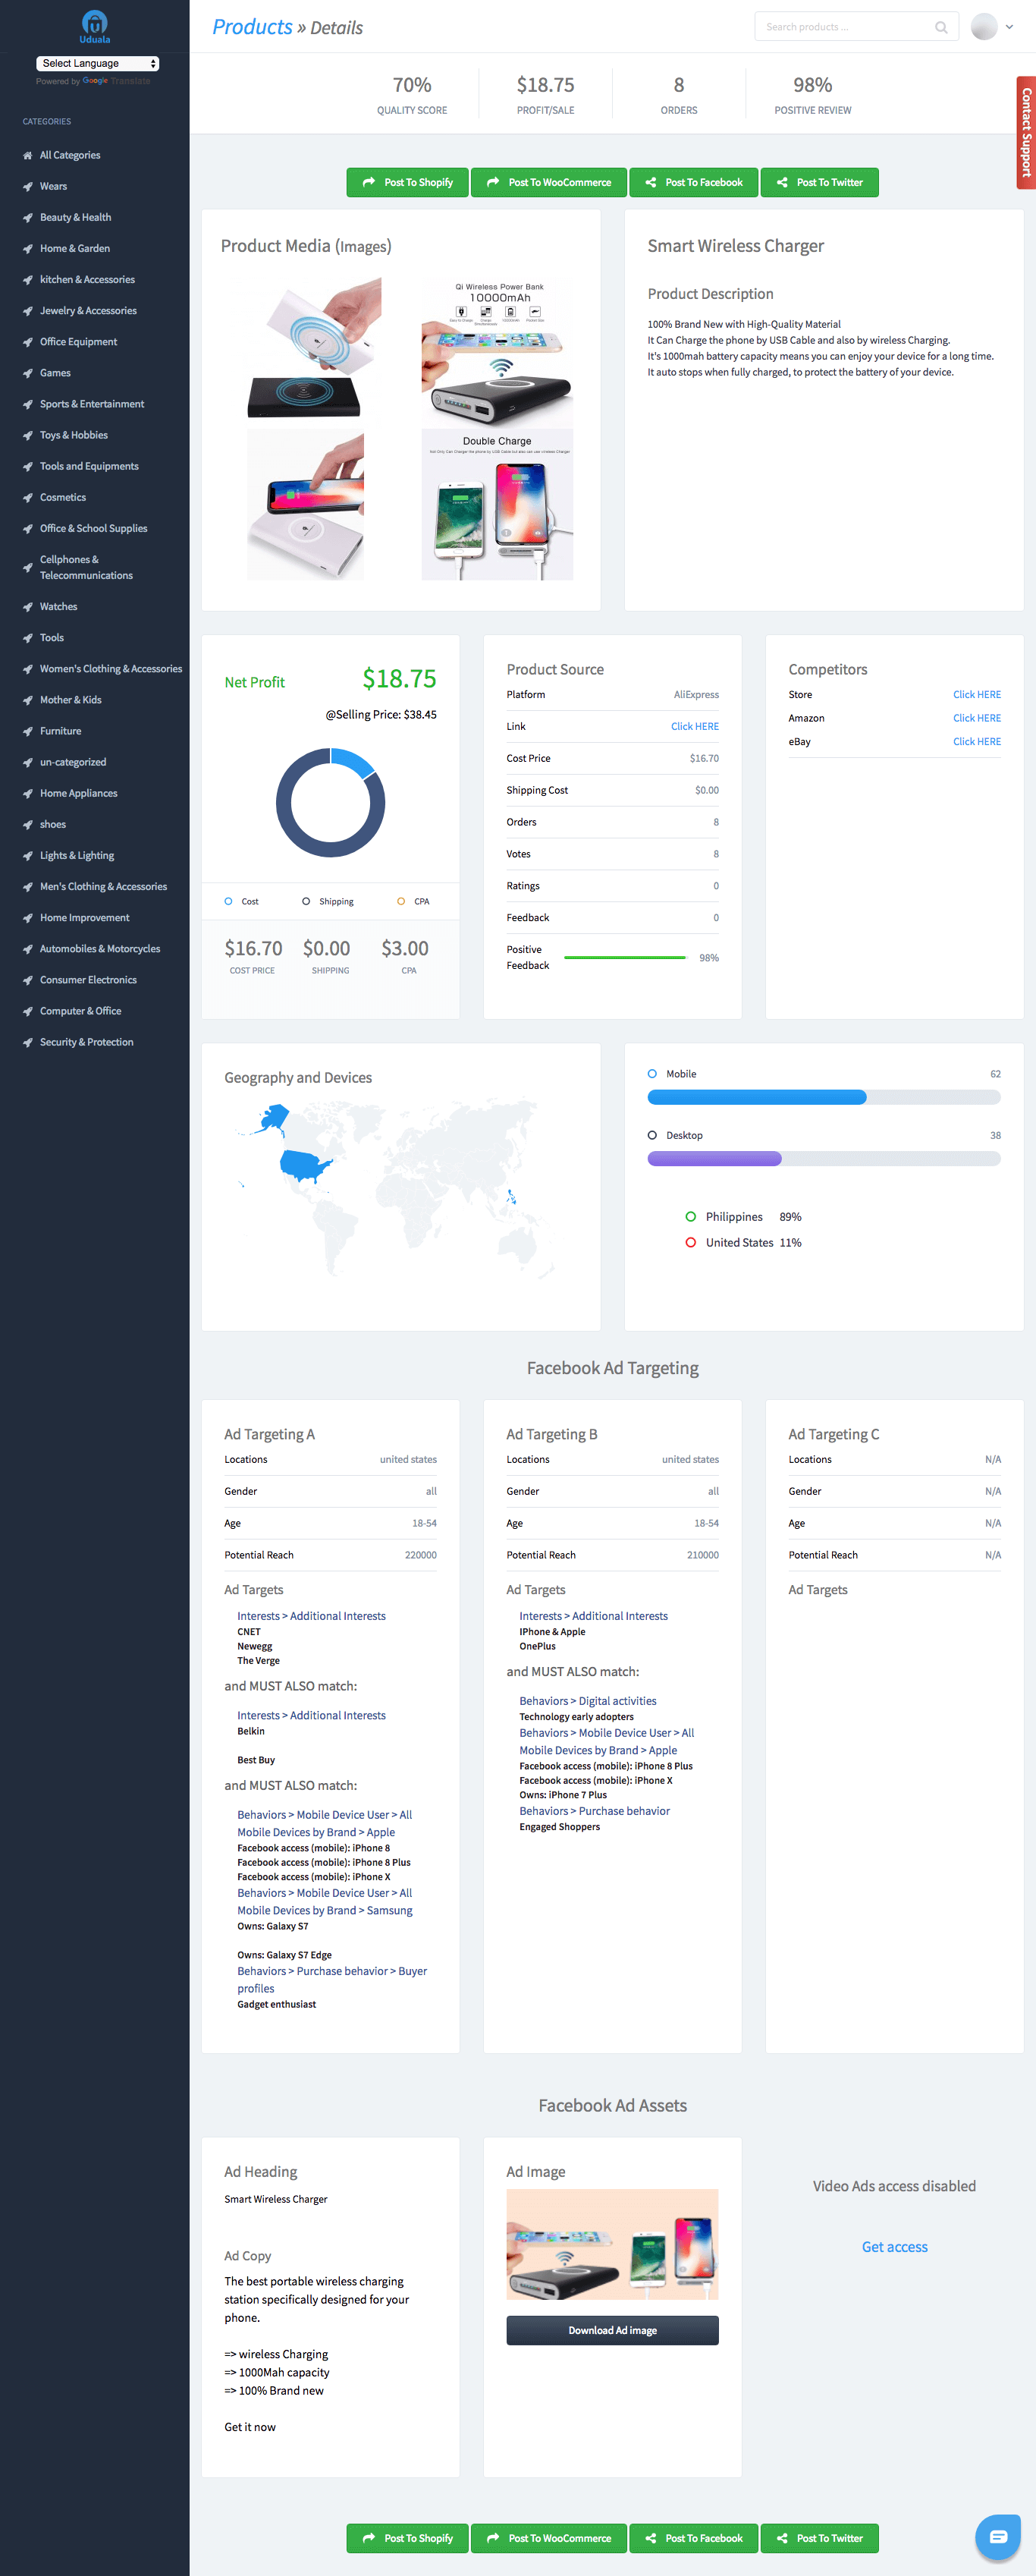Click the Download Ad image button
Image resolution: width=1036 pixels, height=2576 pixels.
[x=612, y=2330]
